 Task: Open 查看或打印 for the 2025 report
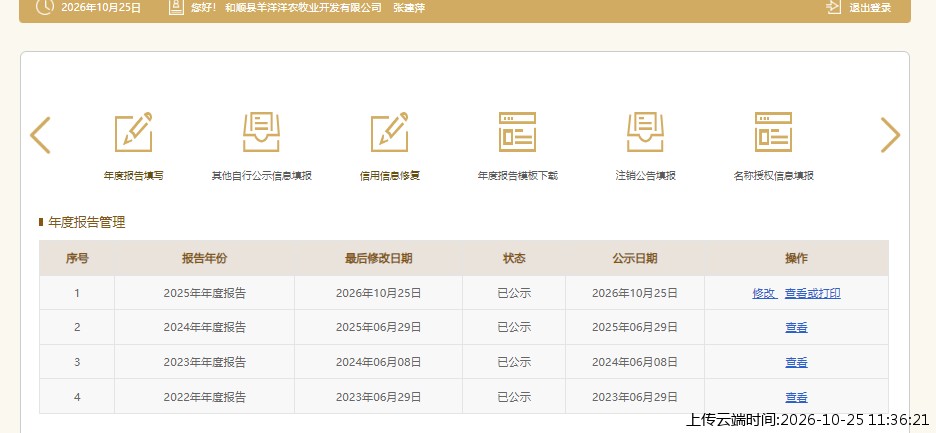point(812,293)
